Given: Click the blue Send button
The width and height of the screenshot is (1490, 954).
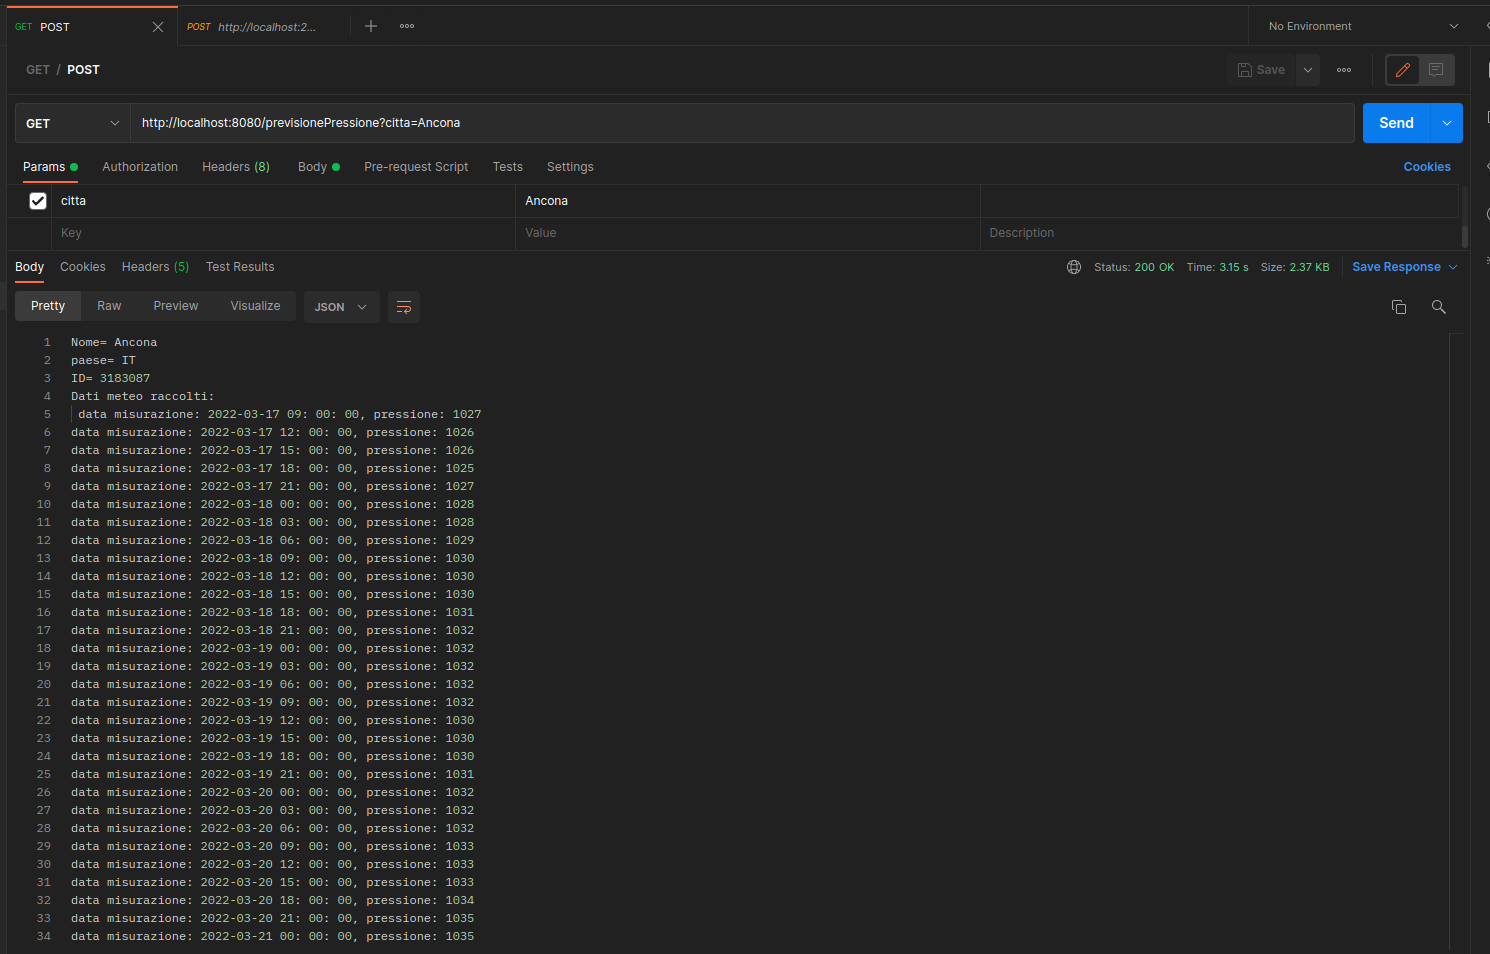Looking at the screenshot, I should pos(1396,123).
